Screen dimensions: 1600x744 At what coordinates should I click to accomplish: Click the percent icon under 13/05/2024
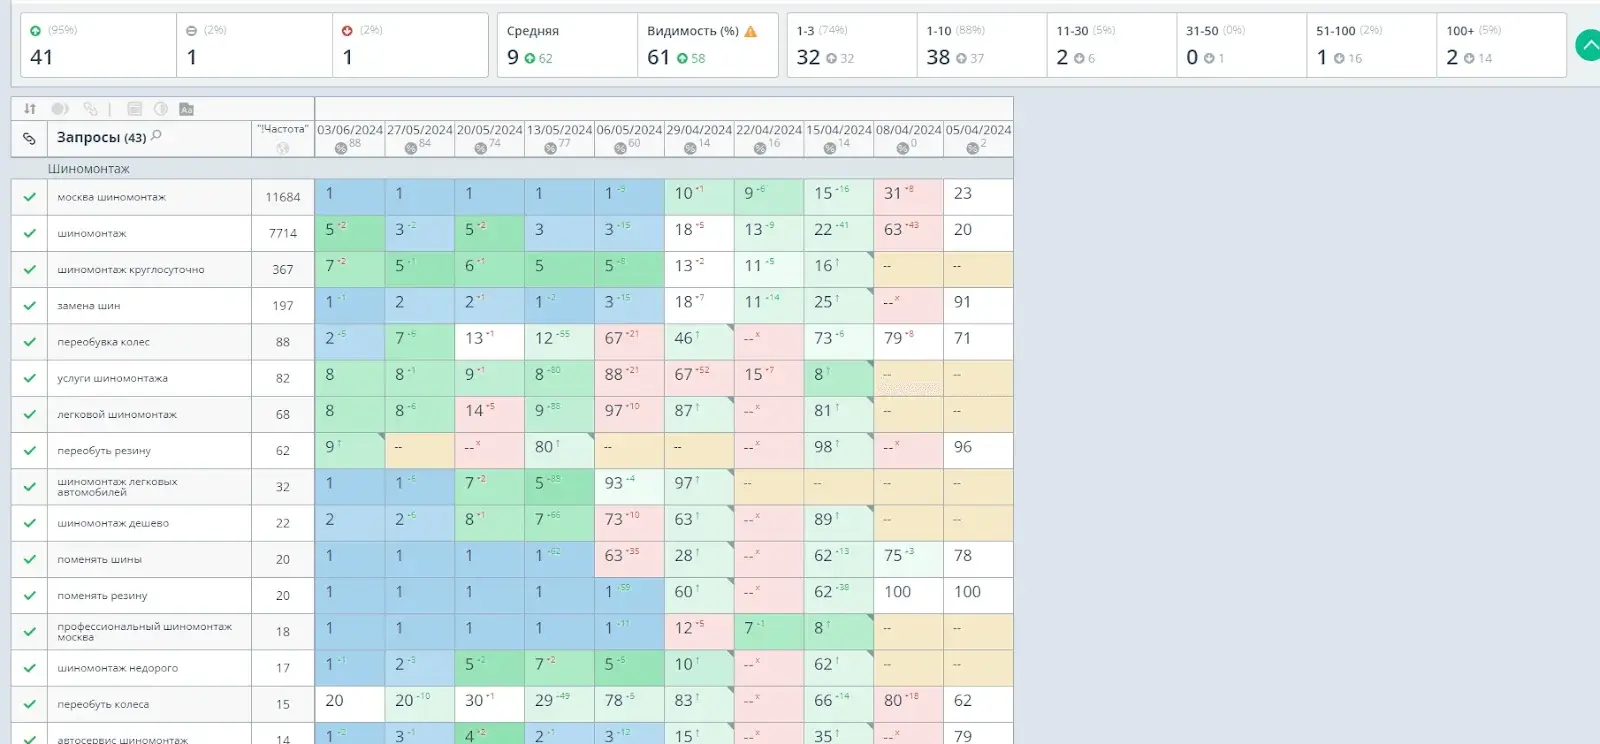pyautogui.click(x=551, y=148)
